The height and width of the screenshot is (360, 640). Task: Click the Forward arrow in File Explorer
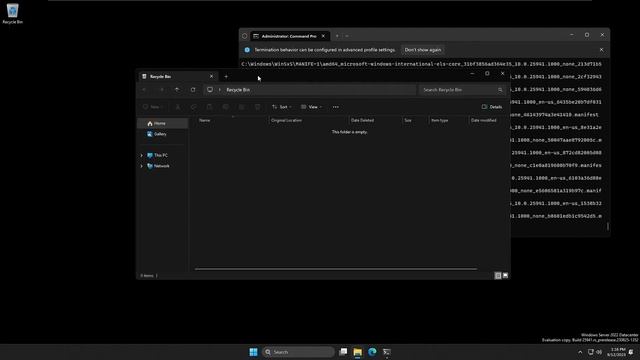(x=161, y=90)
